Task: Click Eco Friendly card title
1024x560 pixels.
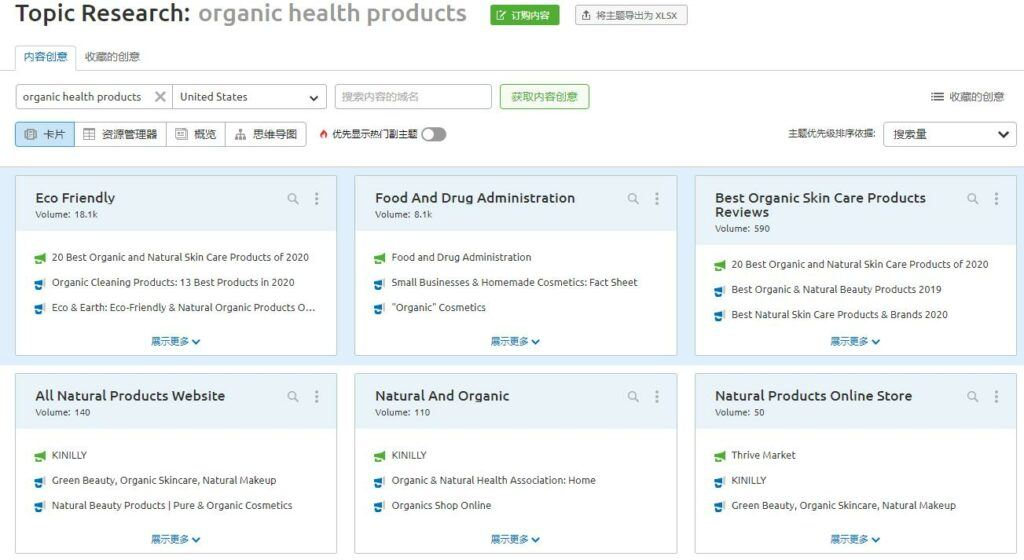Action: coord(75,198)
